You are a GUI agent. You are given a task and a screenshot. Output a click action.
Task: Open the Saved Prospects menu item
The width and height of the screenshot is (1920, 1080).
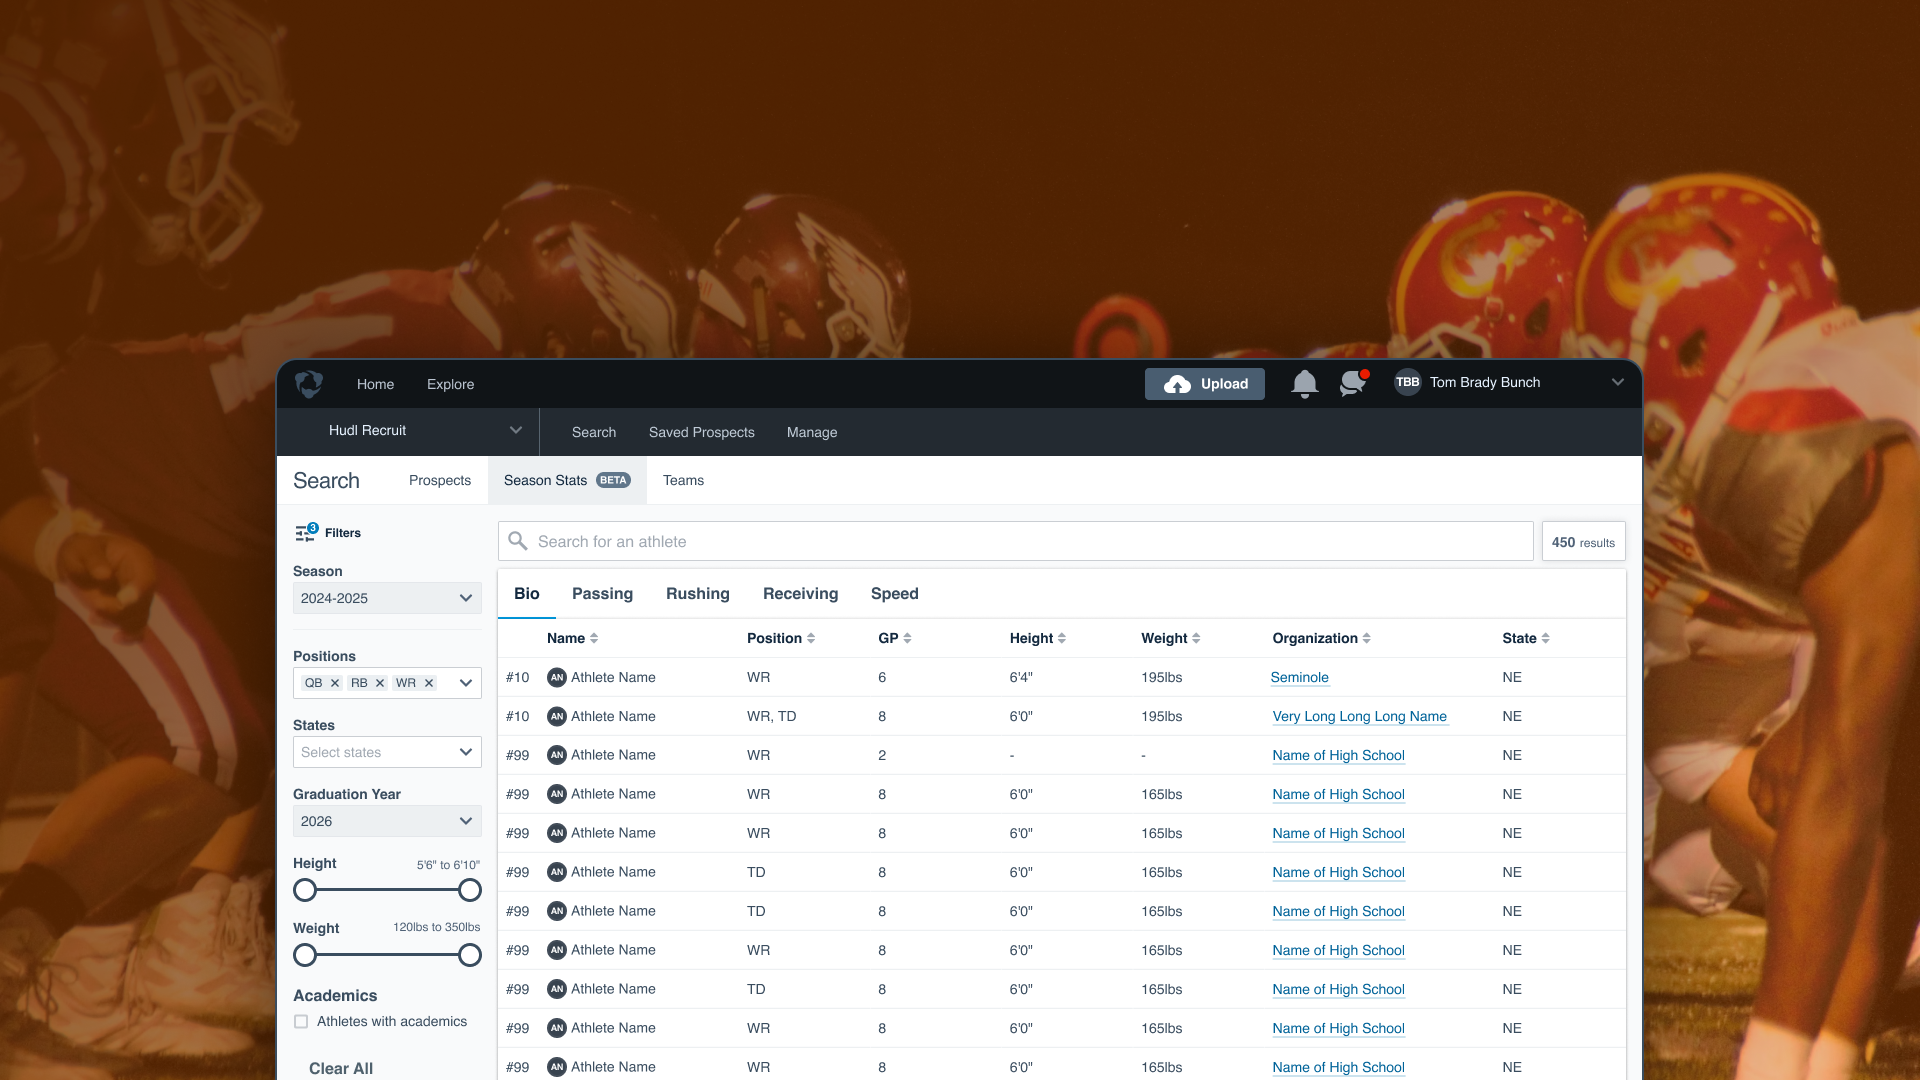point(701,432)
